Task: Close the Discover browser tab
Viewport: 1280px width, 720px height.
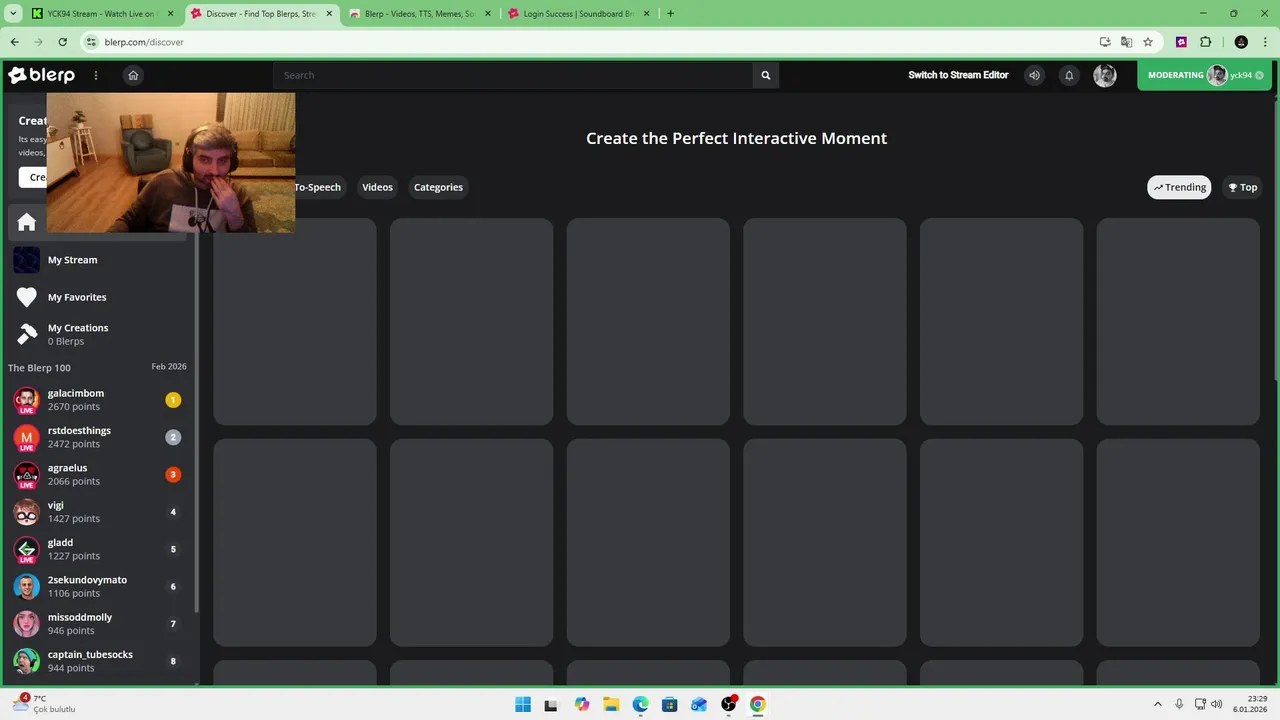Action: 329,14
